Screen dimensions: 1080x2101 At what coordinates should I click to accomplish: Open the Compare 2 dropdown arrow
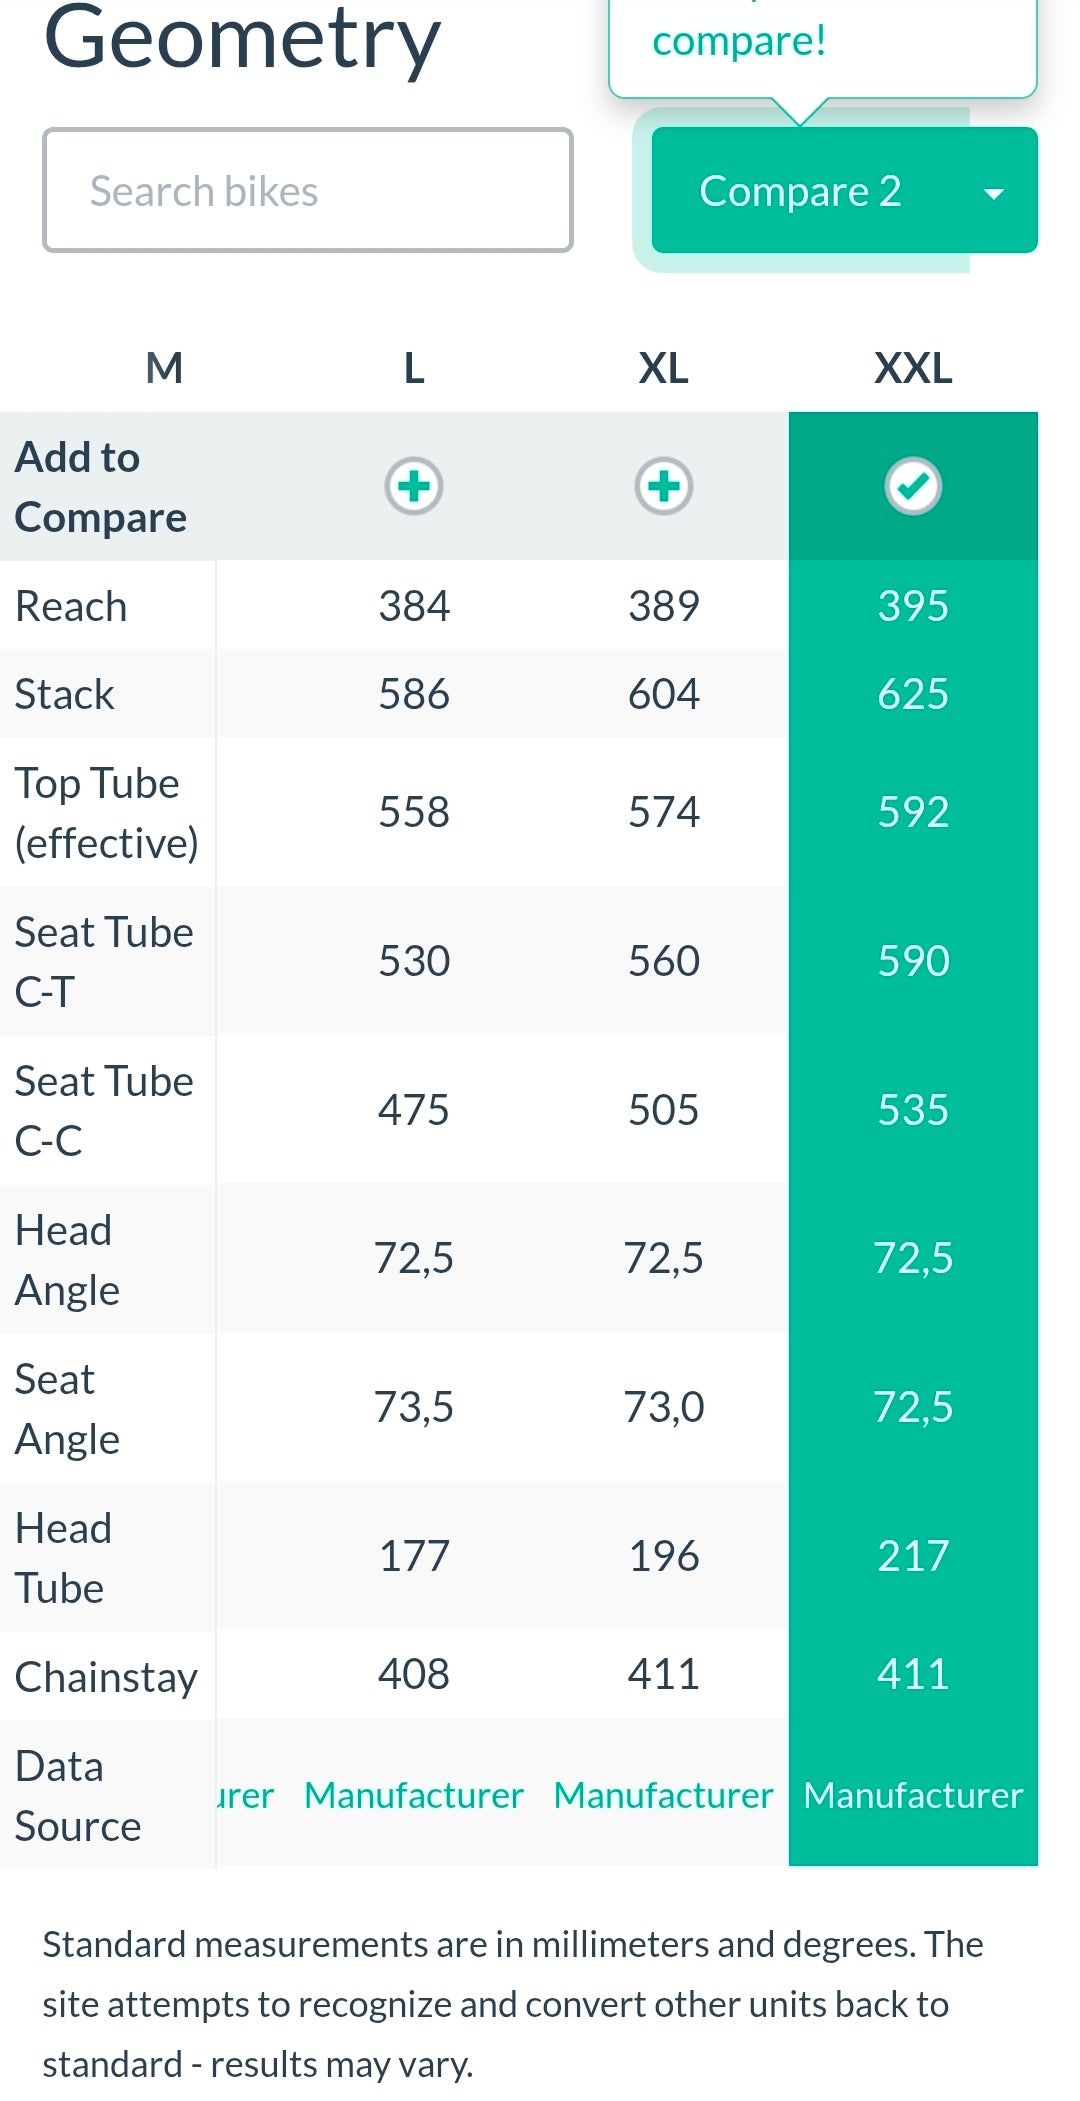point(993,193)
